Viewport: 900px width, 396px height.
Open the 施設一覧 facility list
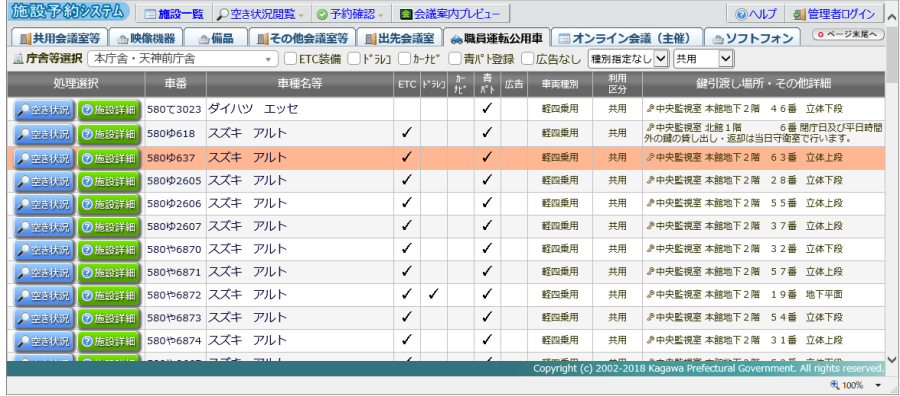click(x=174, y=14)
